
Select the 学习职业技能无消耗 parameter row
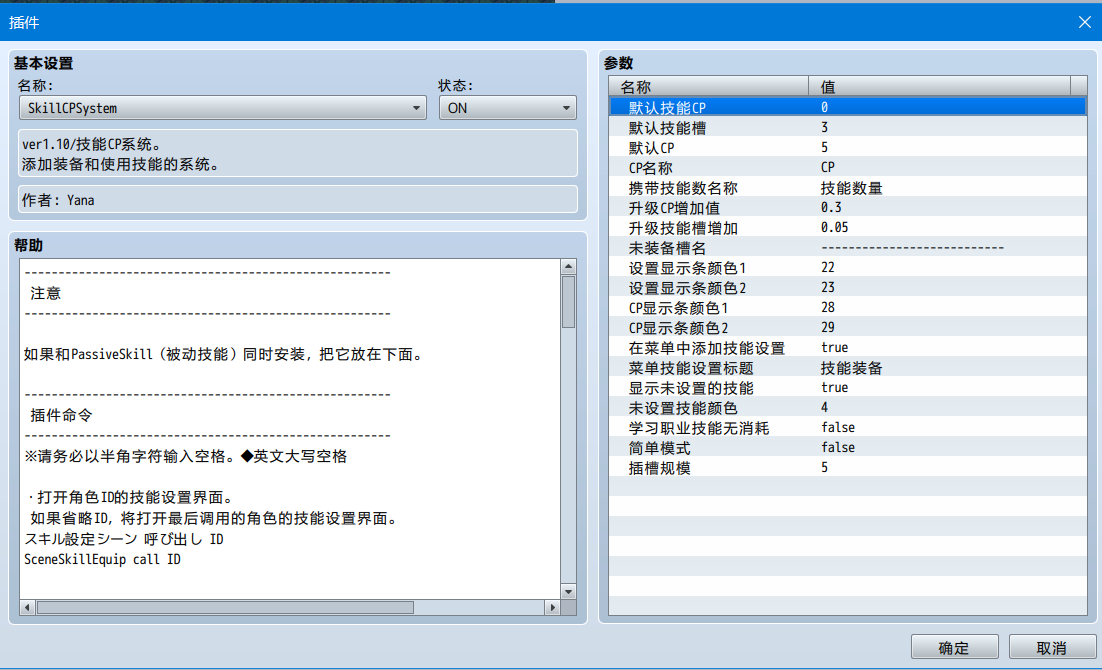click(x=848, y=428)
